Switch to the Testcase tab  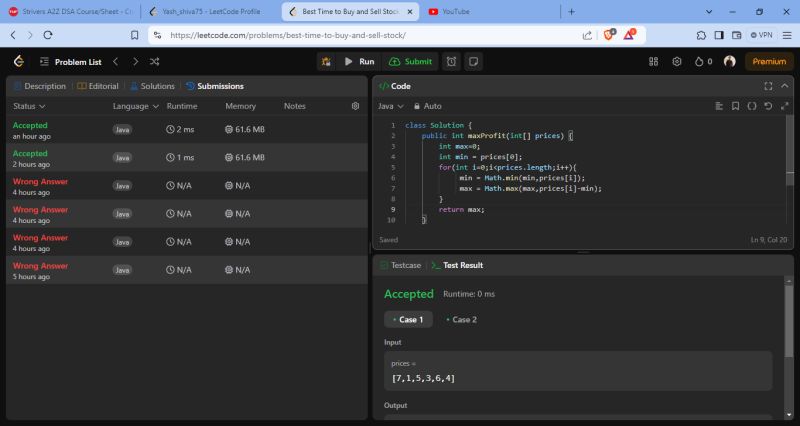tap(400, 265)
